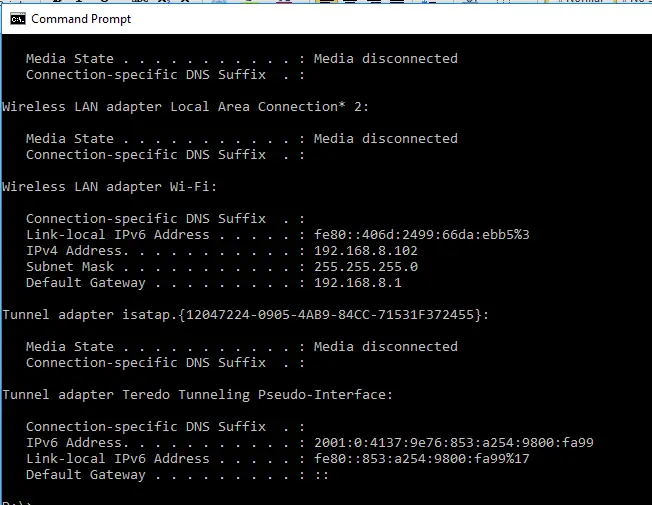The image size is (652, 505).
Task: Click the Teredo default gateway value ::
Action: (x=321, y=475)
